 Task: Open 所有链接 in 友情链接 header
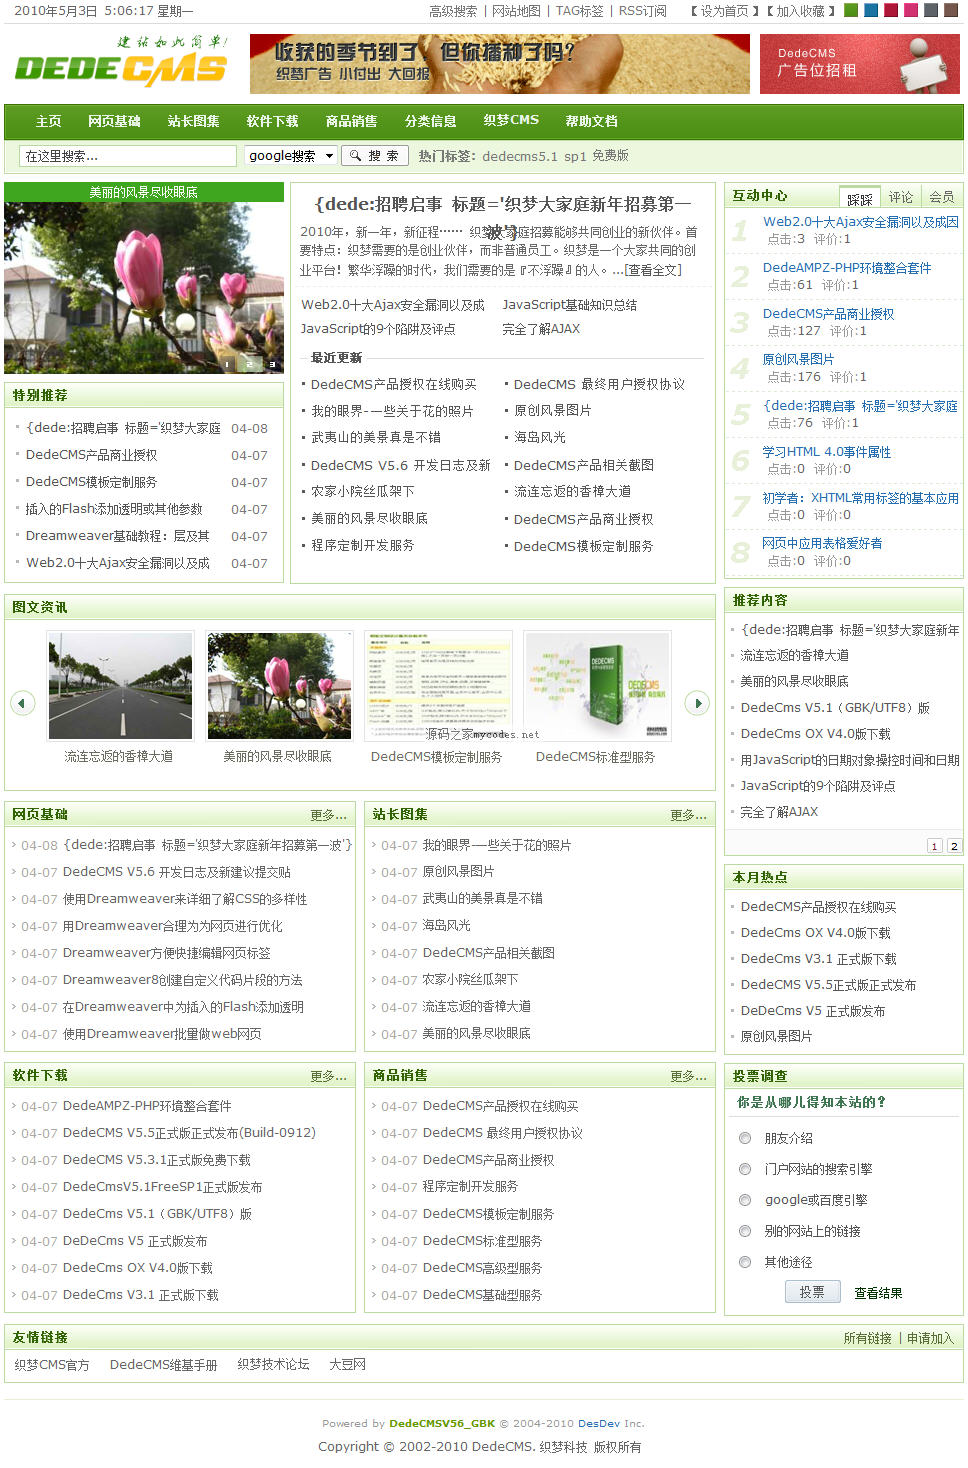click(x=867, y=1338)
